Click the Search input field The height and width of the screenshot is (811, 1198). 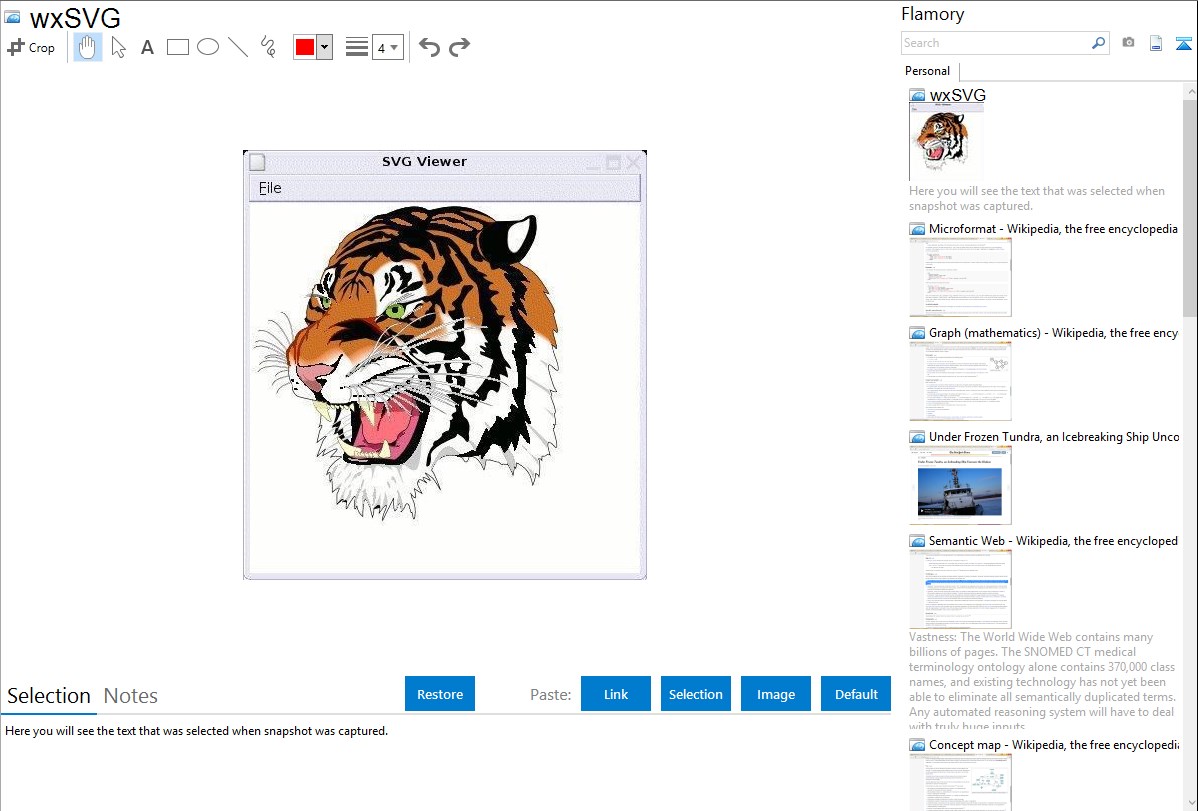[994, 43]
